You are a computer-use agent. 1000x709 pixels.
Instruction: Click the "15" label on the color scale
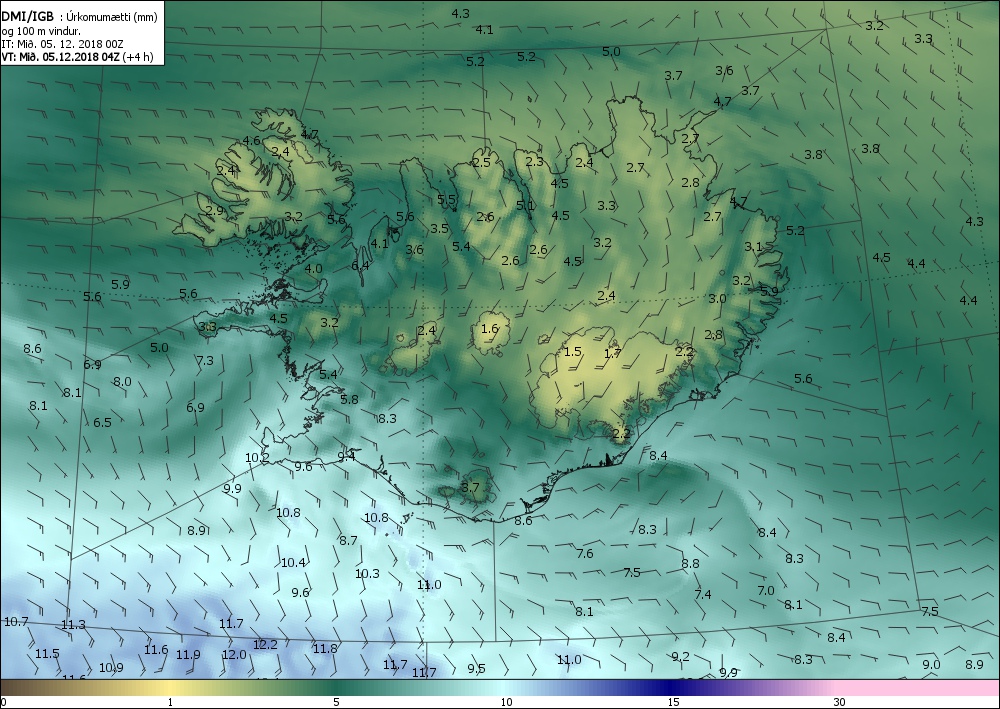673,703
